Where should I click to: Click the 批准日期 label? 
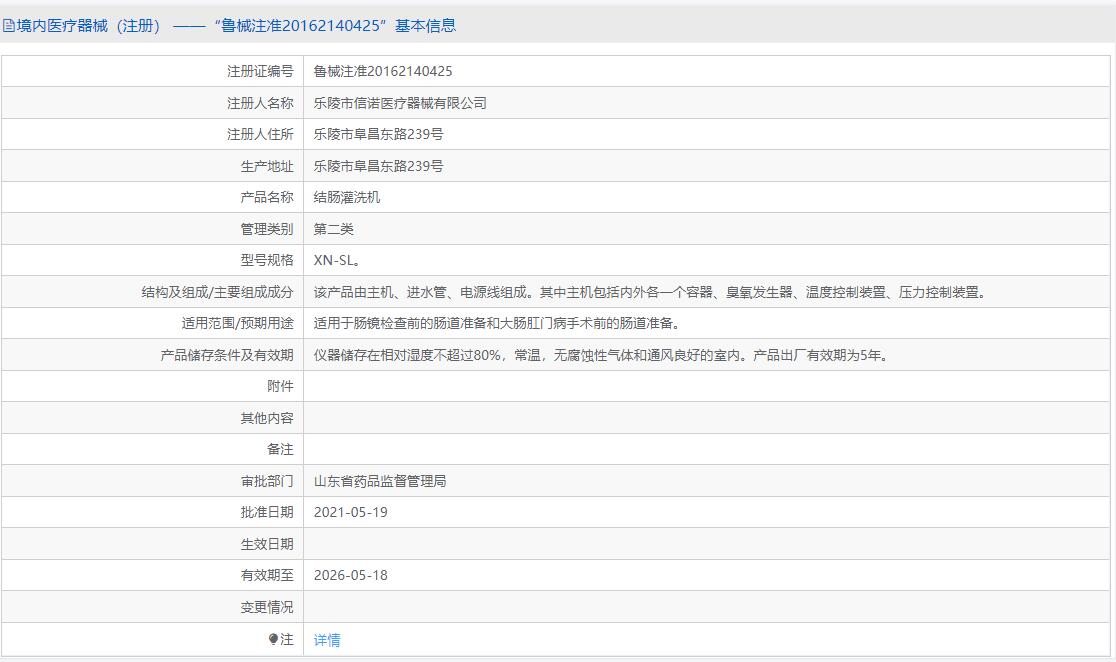(267, 513)
